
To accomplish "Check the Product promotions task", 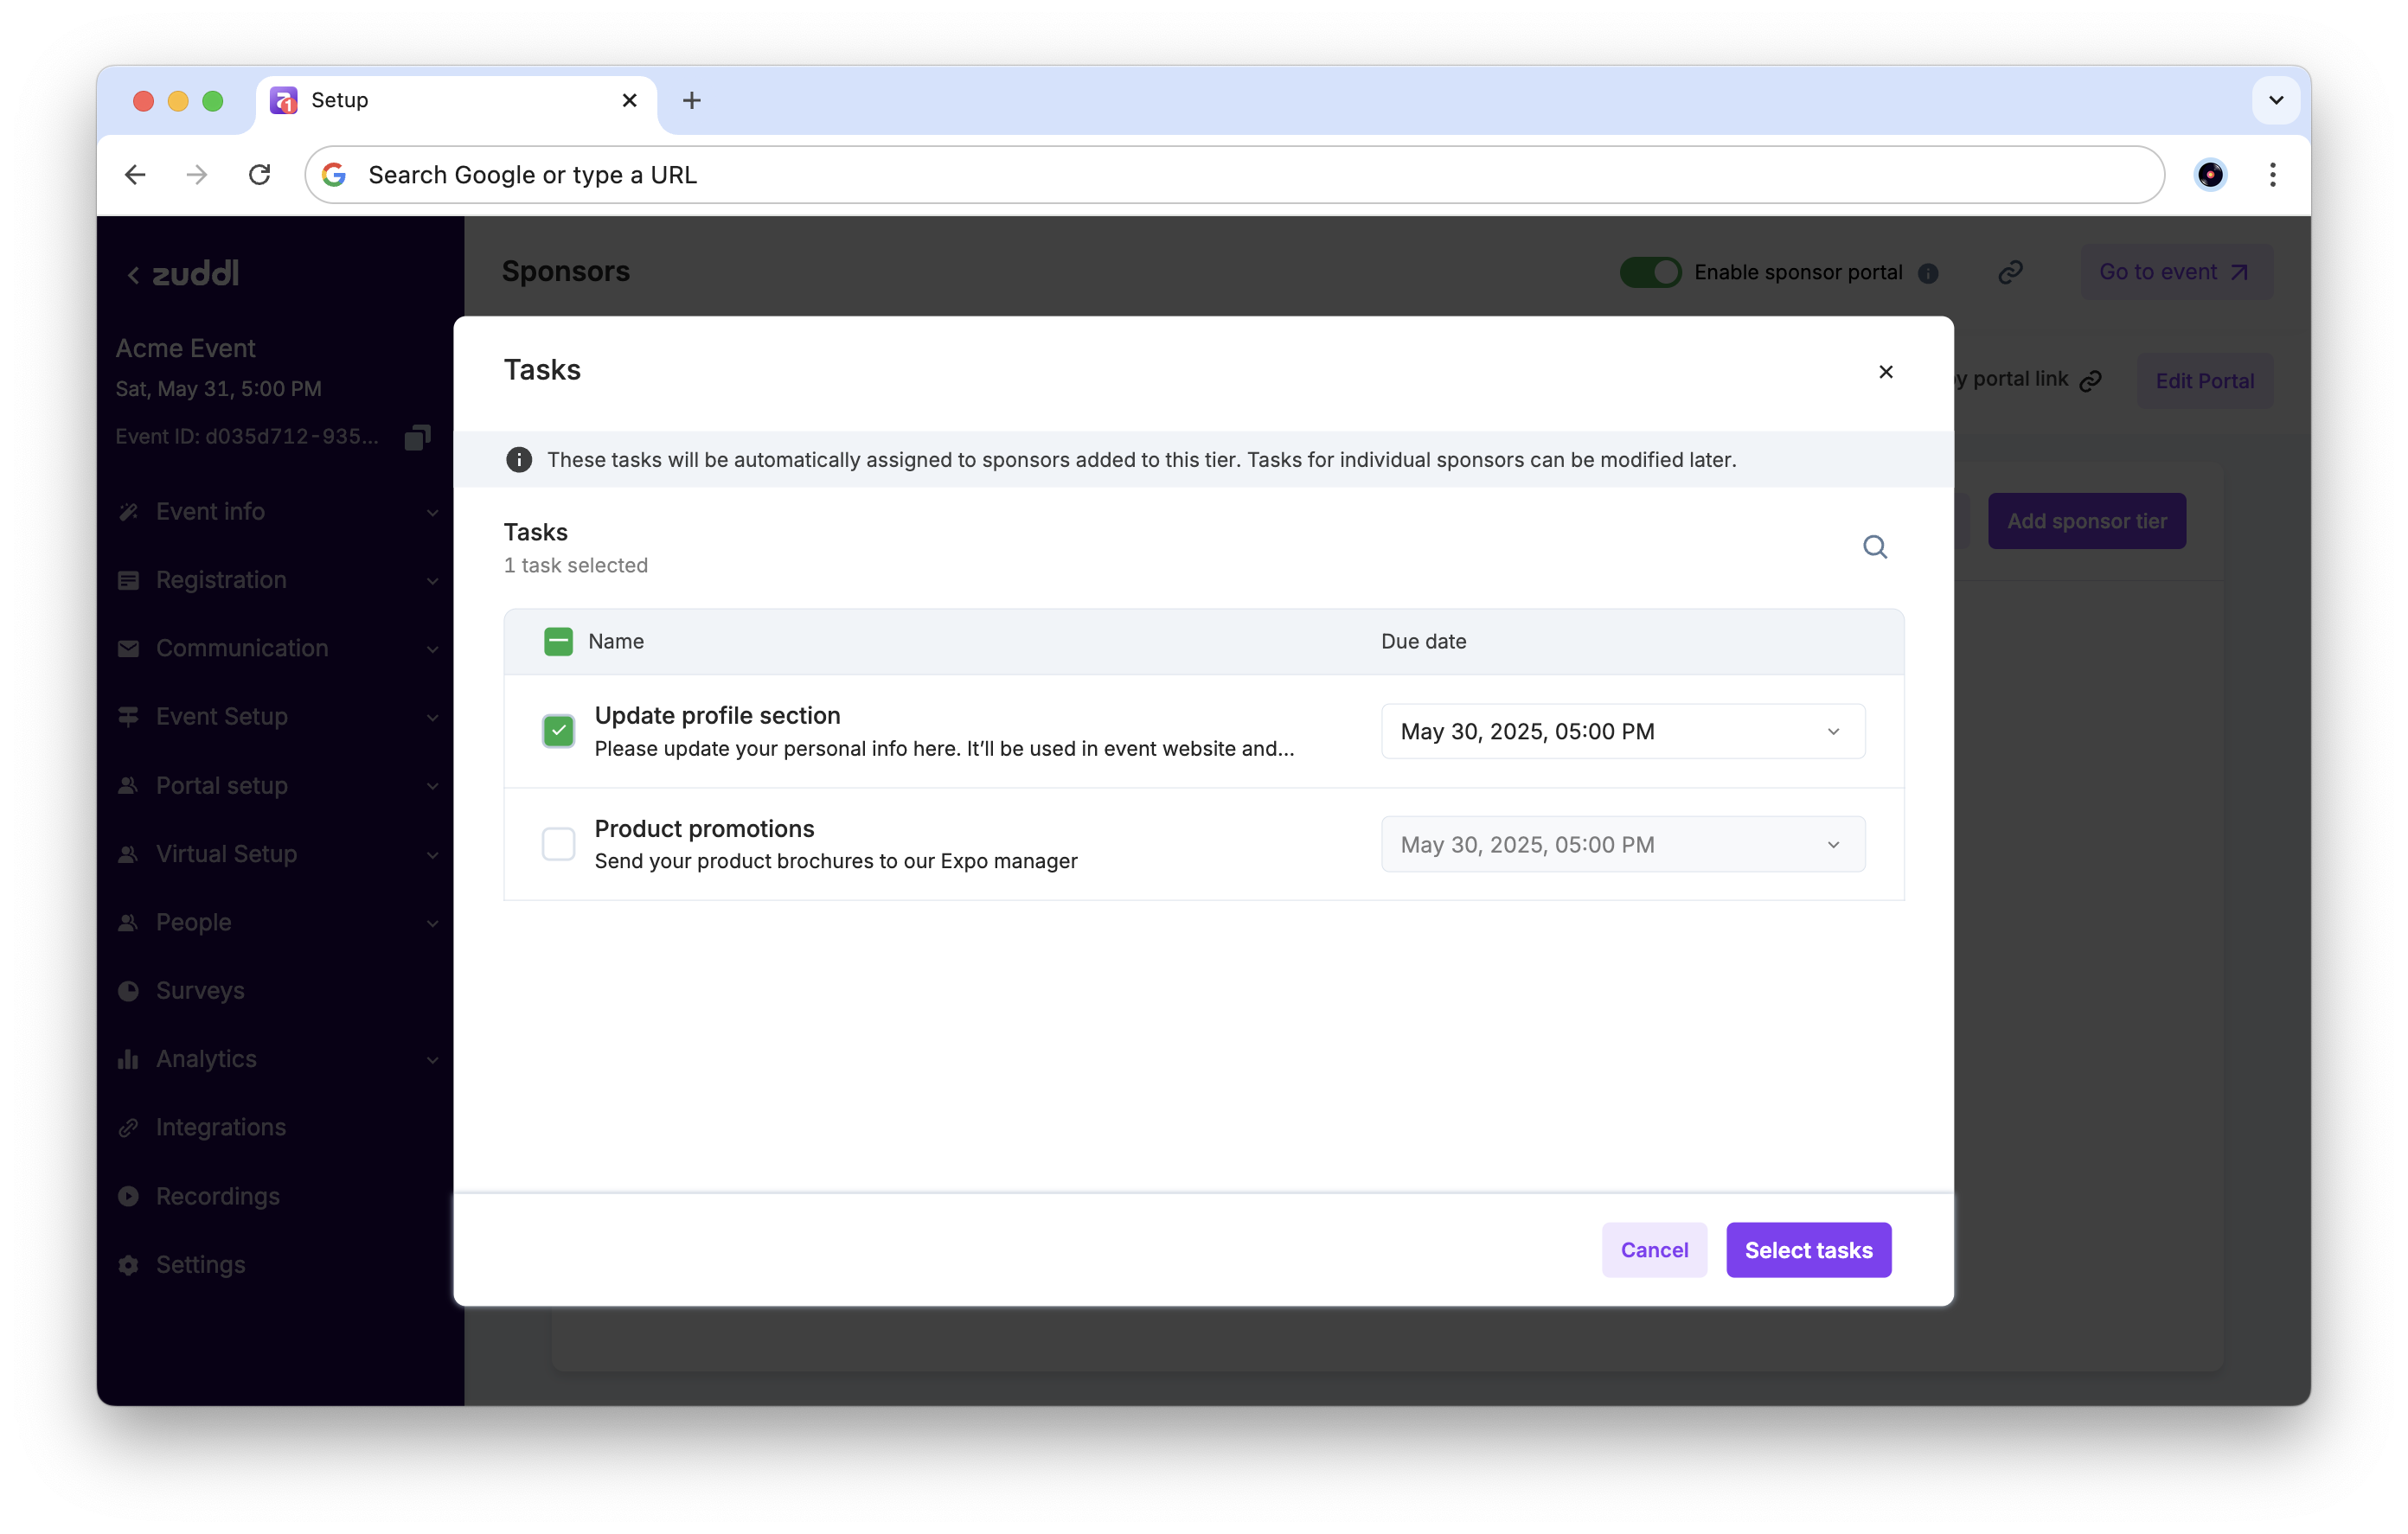I will pos(558,844).
